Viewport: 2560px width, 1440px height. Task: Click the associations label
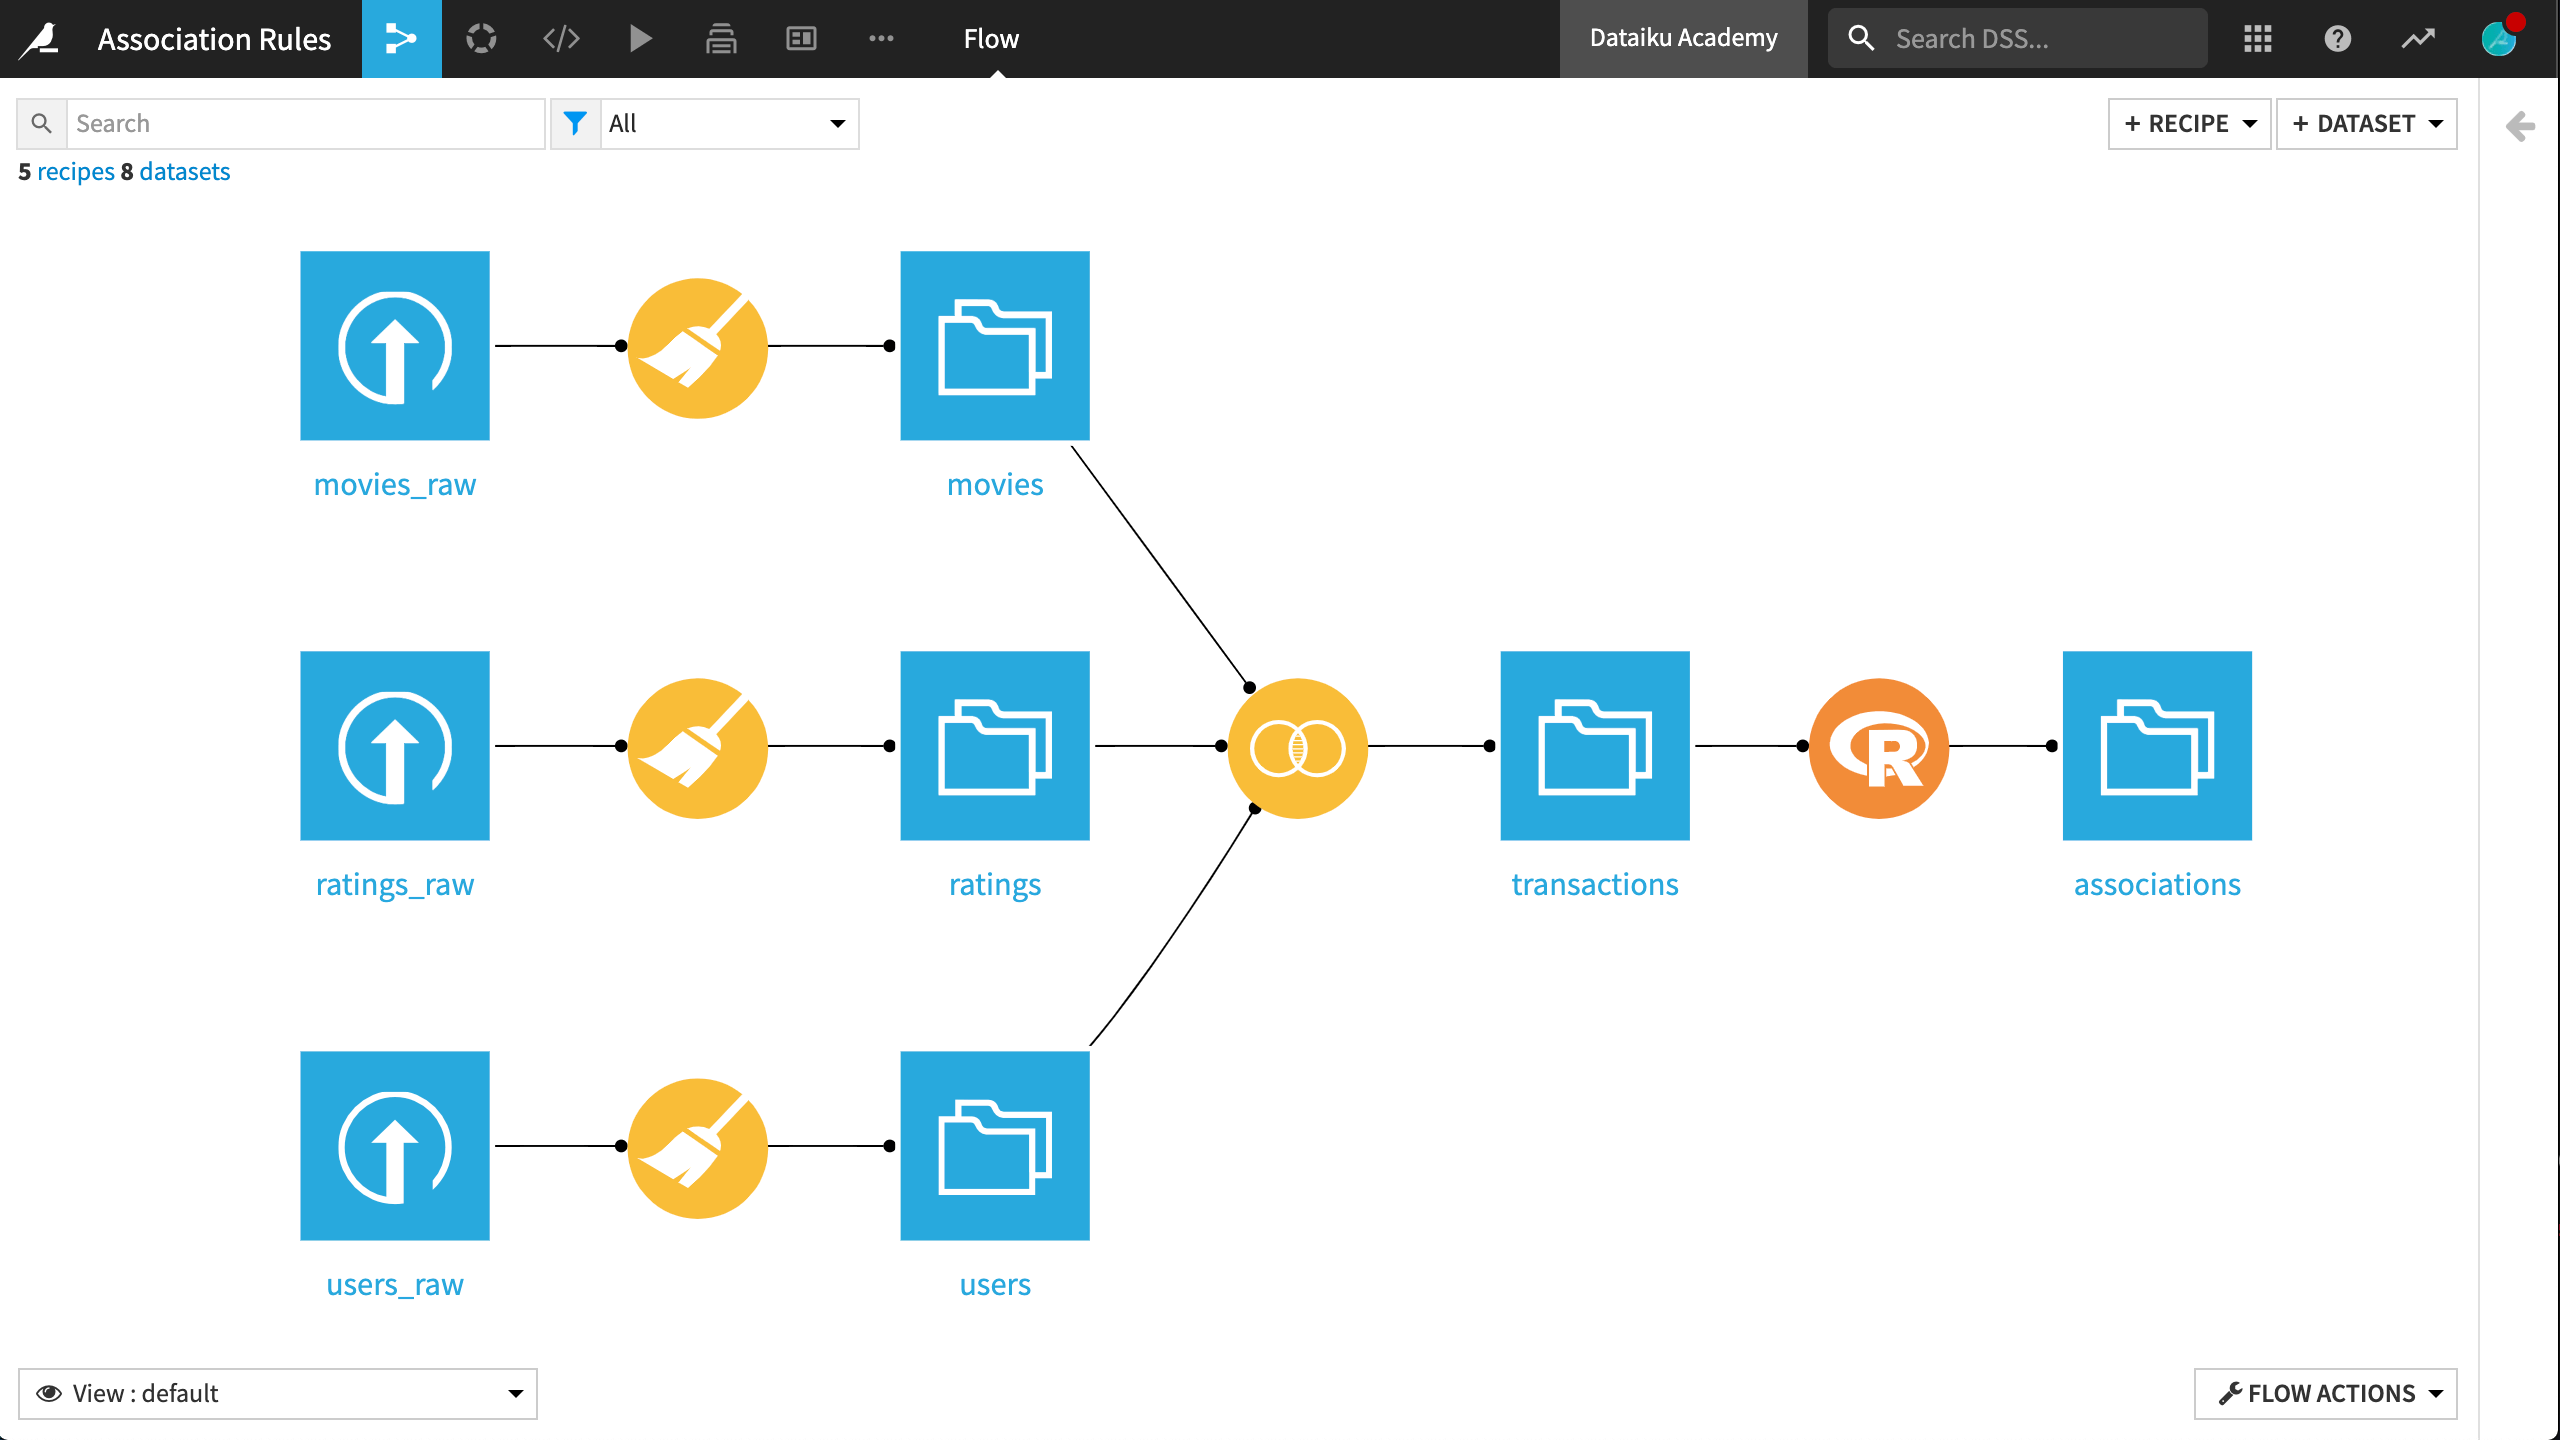pyautogui.click(x=2157, y=885)
